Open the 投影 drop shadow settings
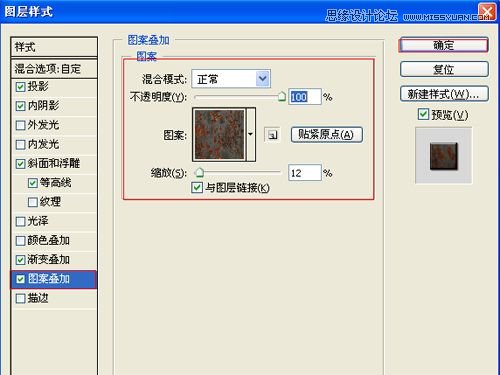The width and height of the screenshot is (500, 375). pos(38,87)
